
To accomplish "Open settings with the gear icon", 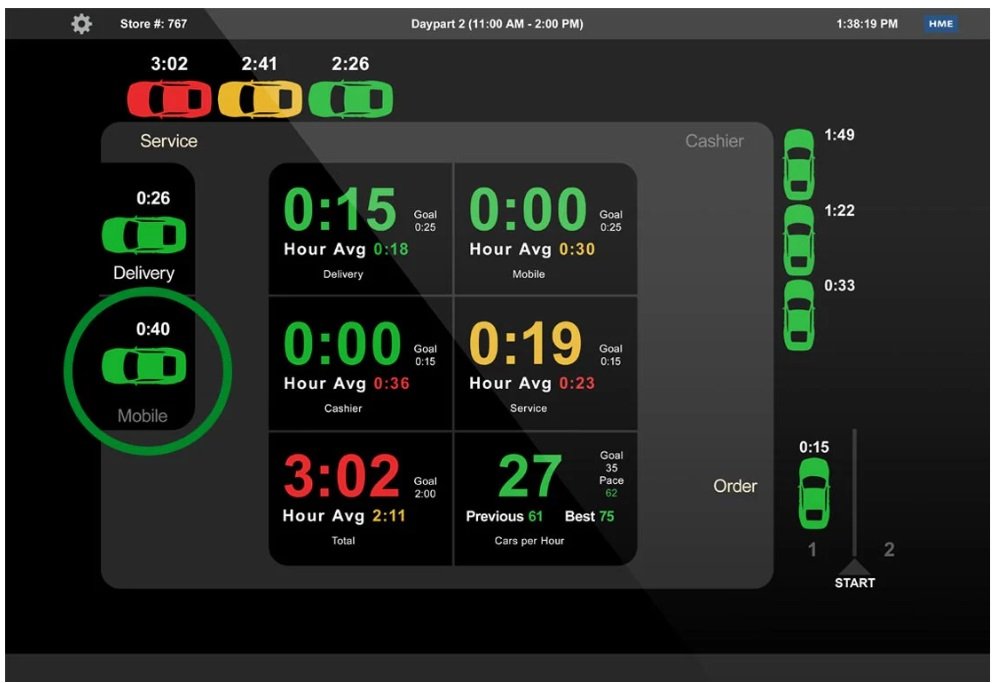I will point(81,23).
